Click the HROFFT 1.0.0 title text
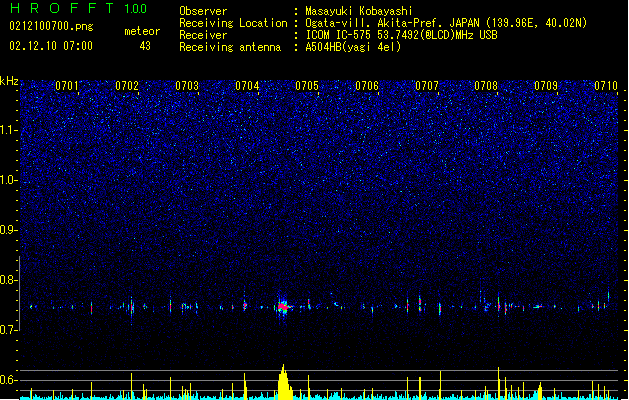The height and width of the screenshot is (400, 629). click(x=79, y=8)
